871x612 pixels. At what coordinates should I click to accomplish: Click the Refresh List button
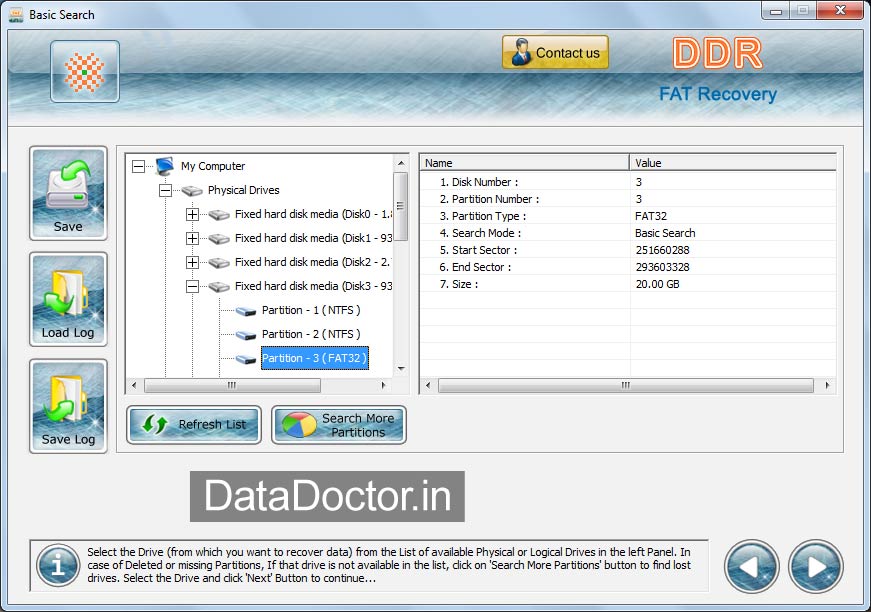[x=194, y=425]
